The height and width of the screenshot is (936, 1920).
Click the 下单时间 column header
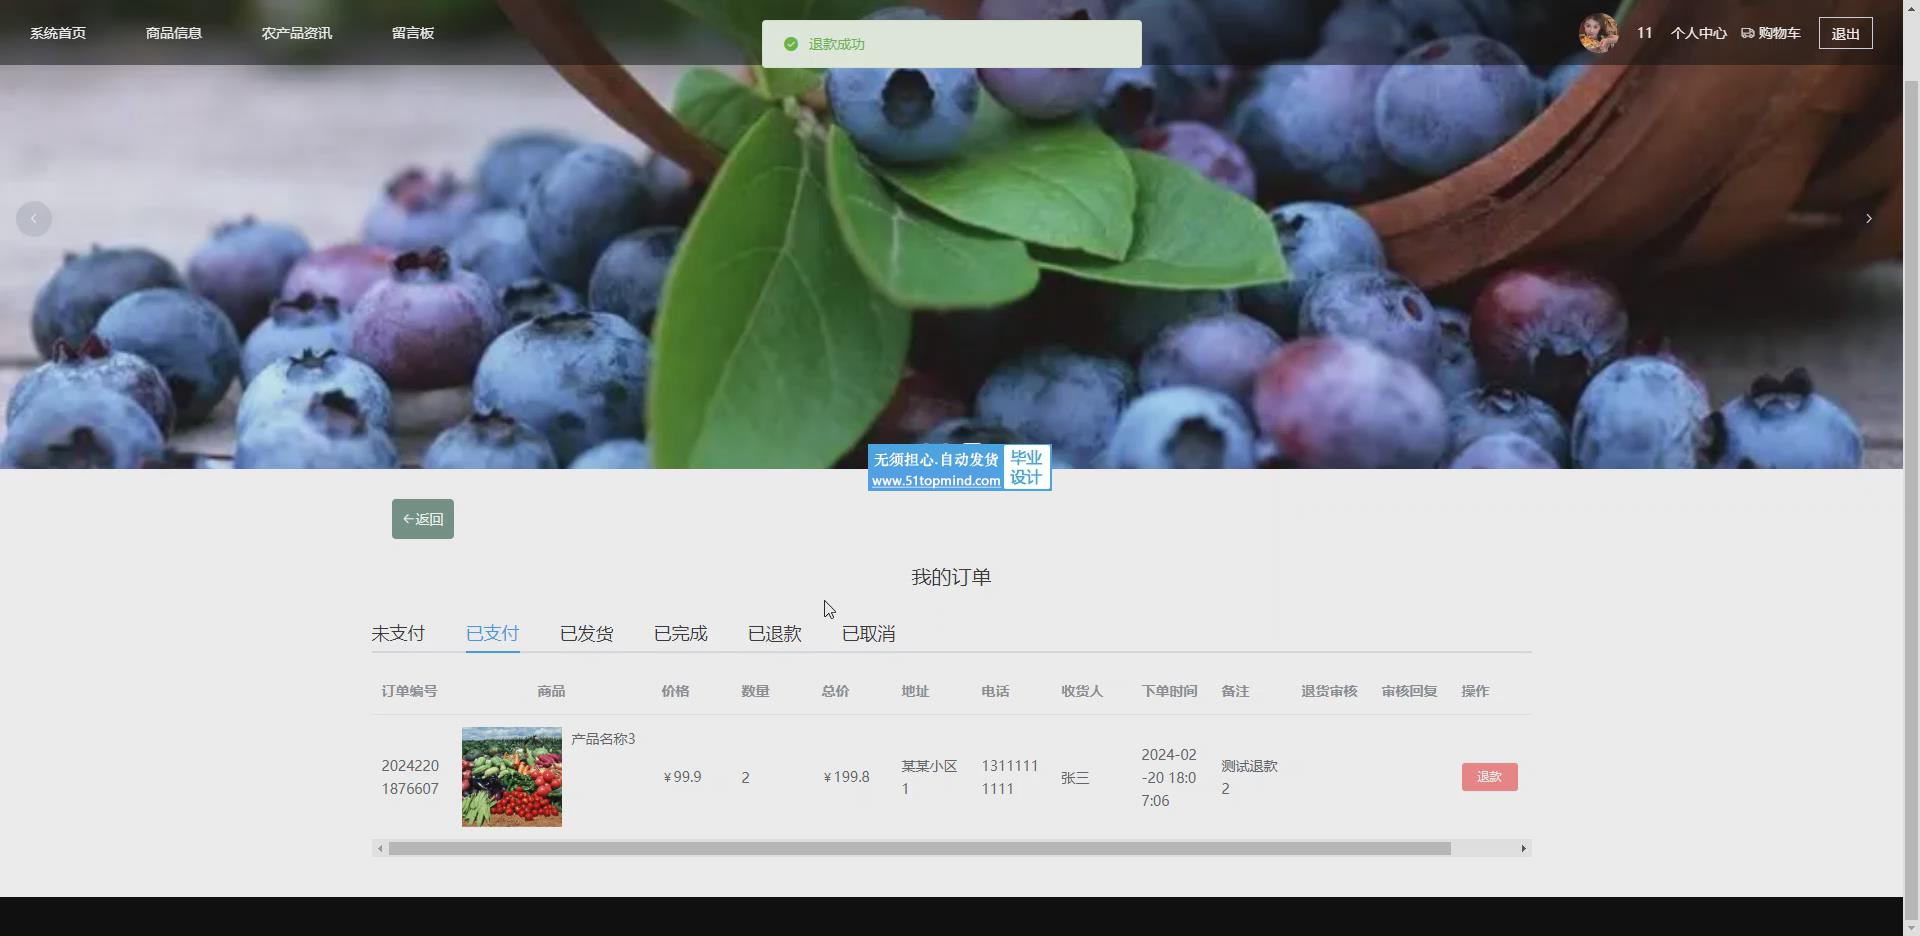pos(1169,691)
